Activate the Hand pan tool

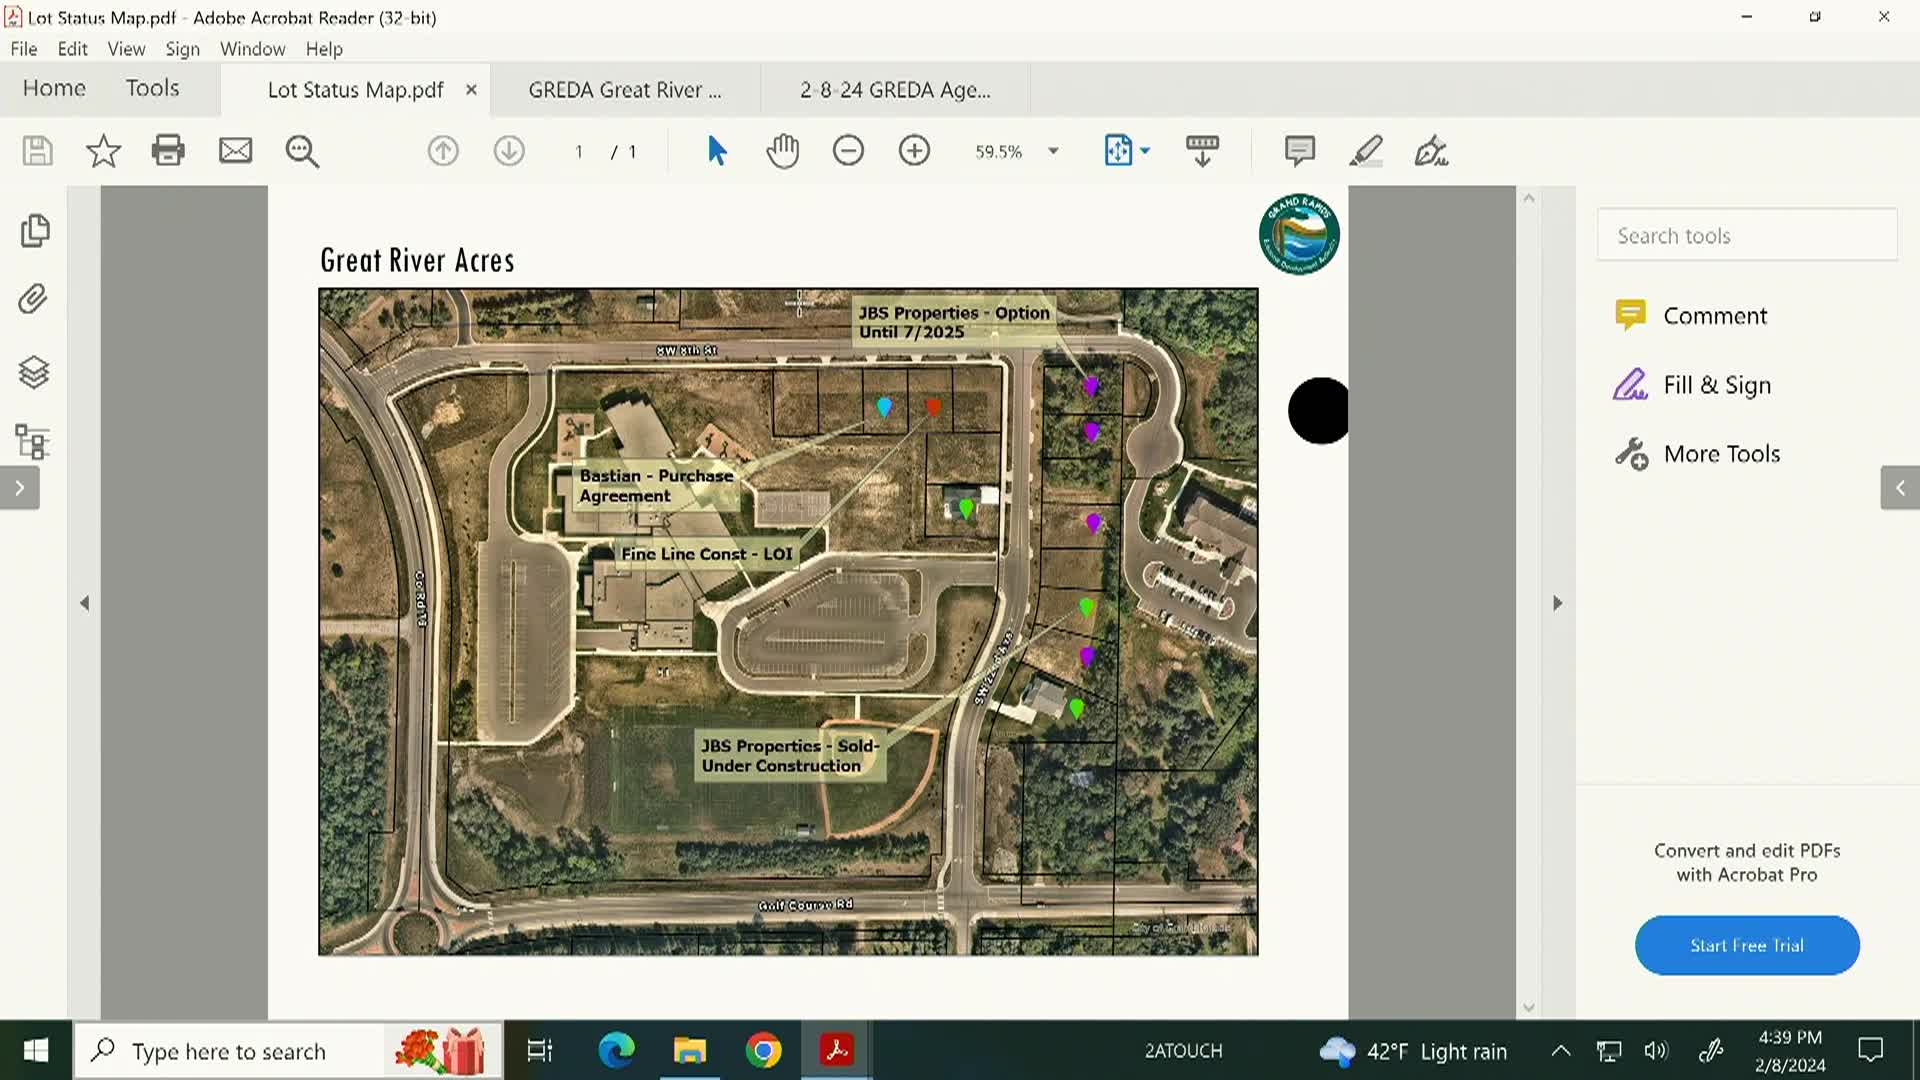[783, 151]
